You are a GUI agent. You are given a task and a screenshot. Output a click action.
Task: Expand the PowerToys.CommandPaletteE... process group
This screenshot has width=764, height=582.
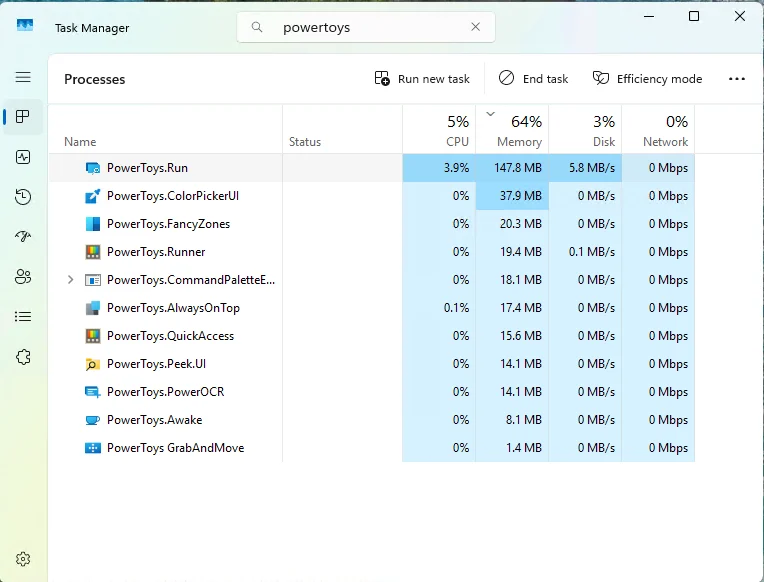point(71,280)
